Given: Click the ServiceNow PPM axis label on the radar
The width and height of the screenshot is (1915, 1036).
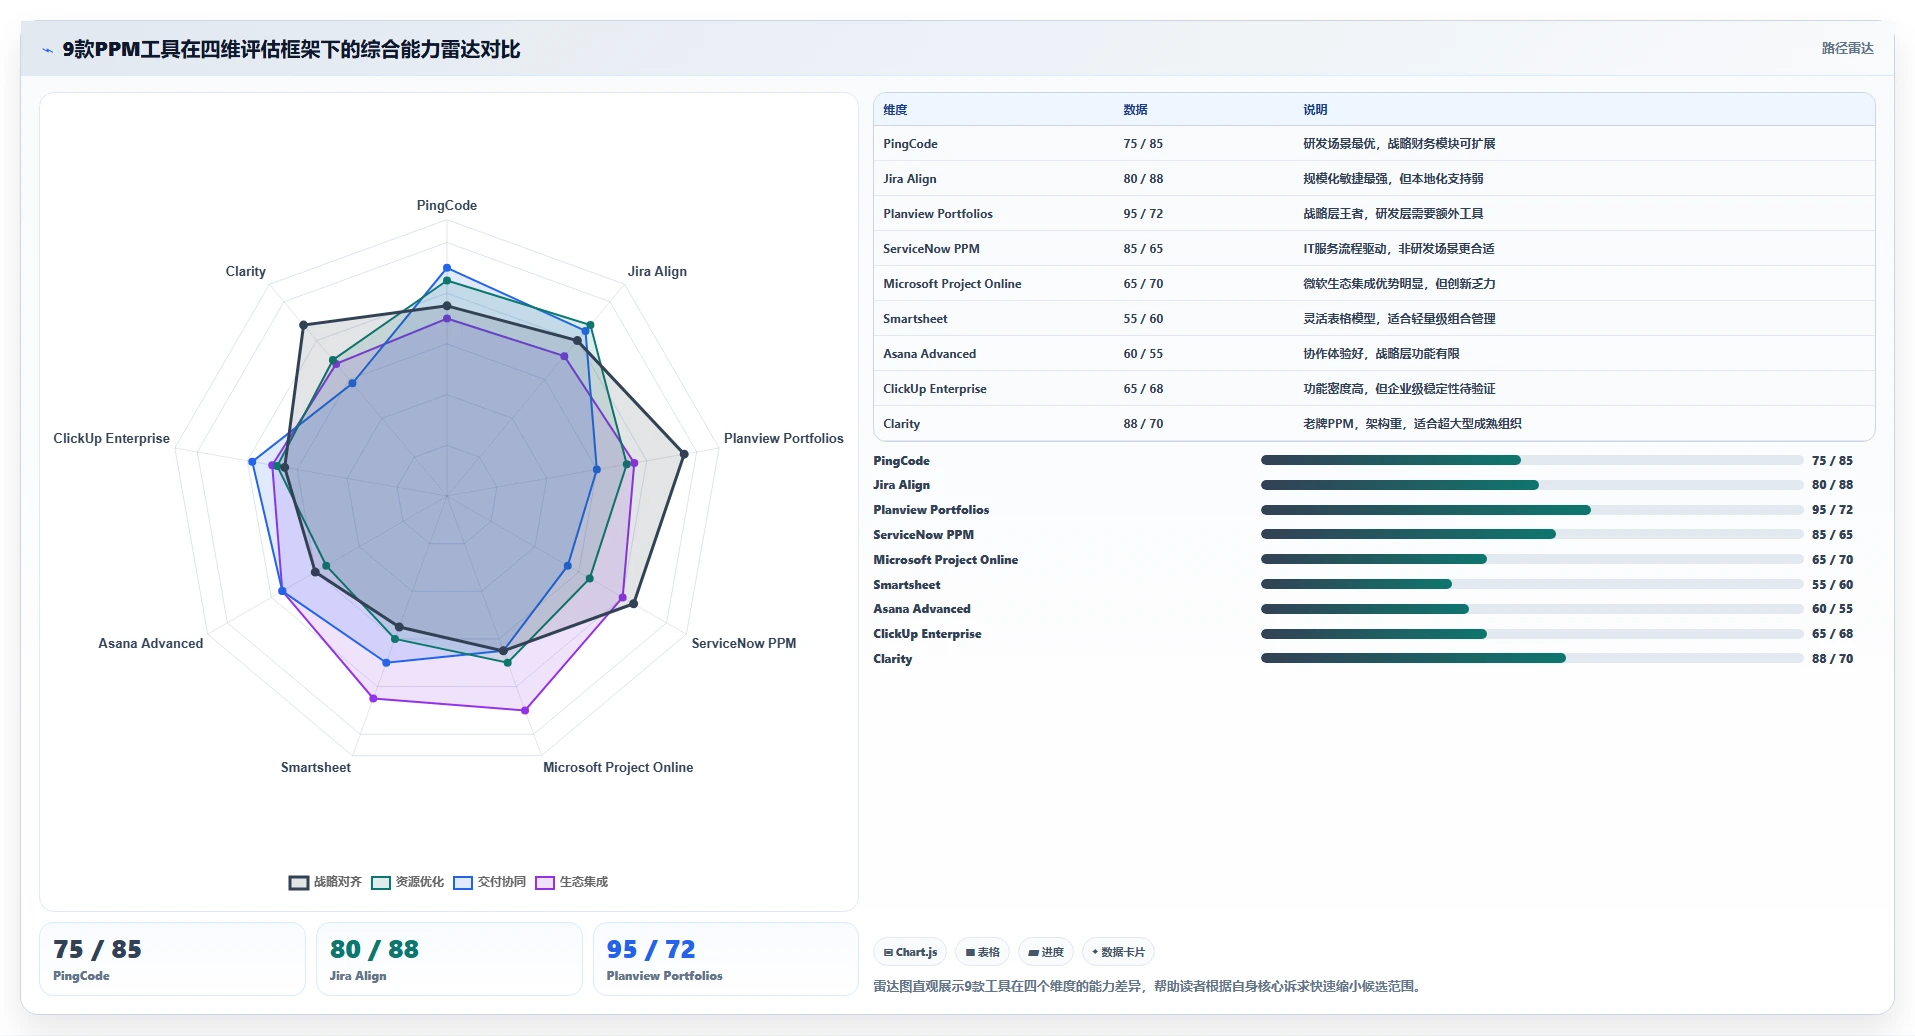Looking at the screenshot, I should point(744,644).
